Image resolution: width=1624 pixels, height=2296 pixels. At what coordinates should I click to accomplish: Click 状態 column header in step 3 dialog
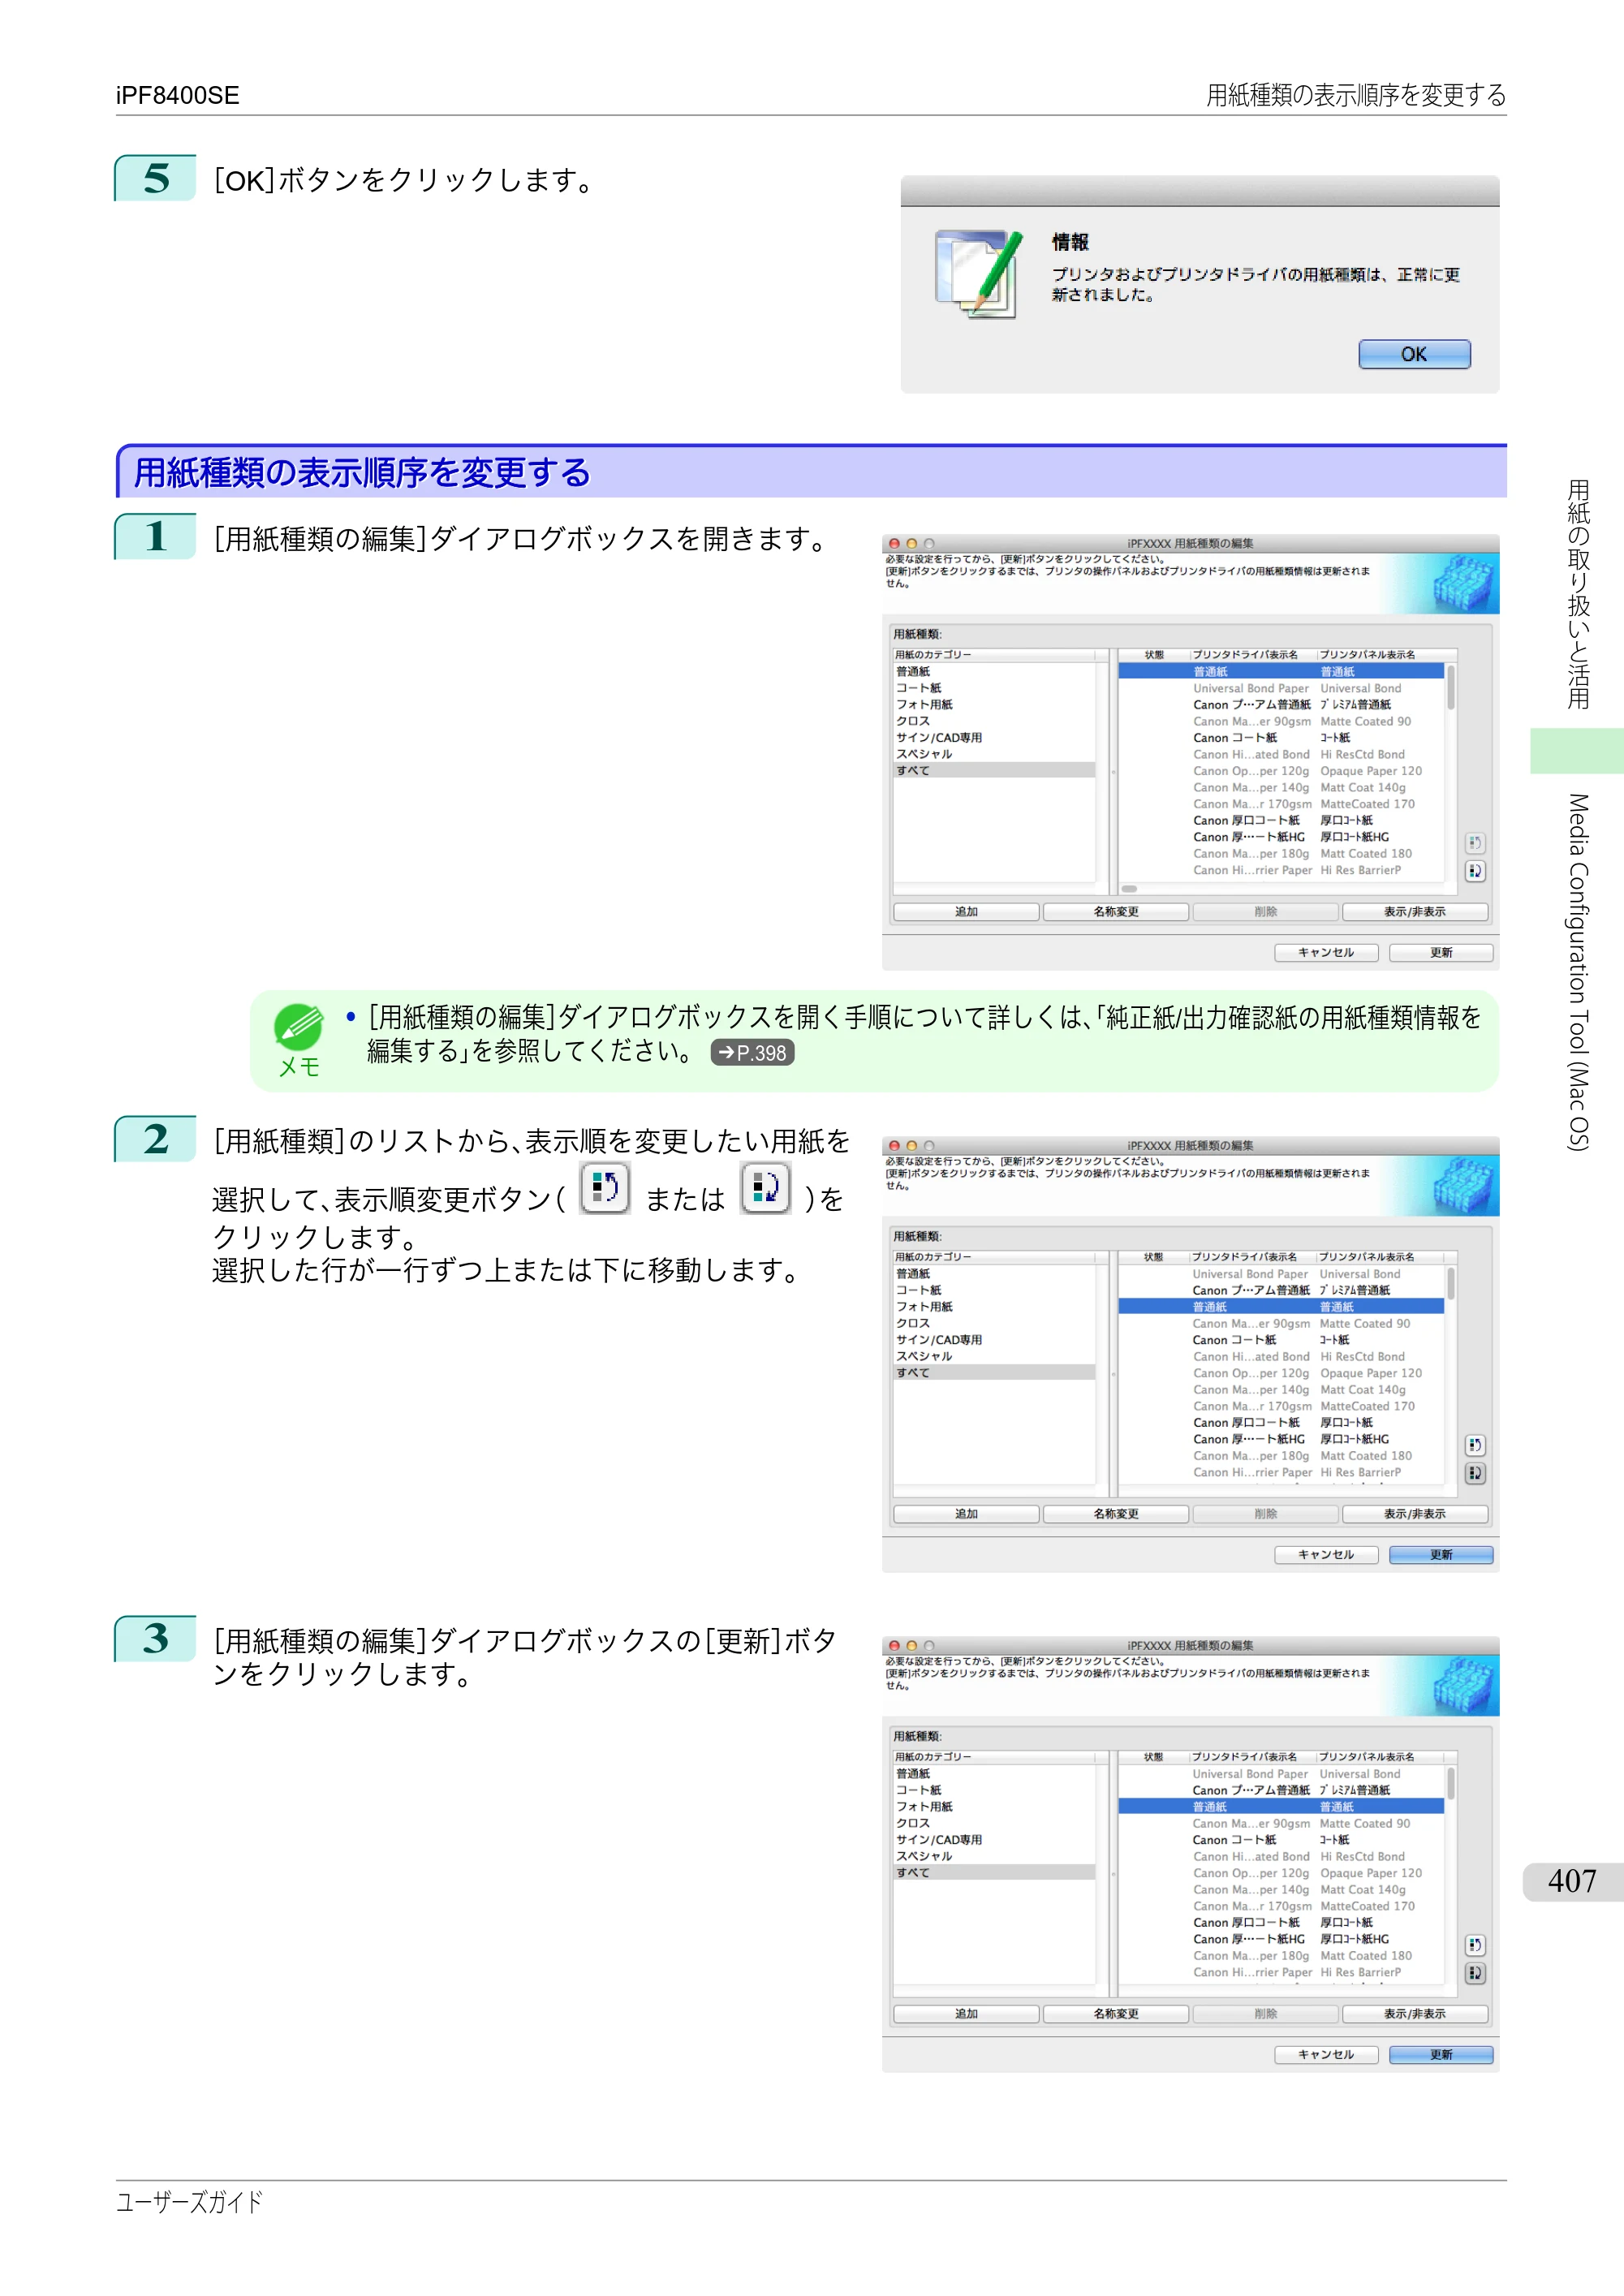(1154, 1757)
